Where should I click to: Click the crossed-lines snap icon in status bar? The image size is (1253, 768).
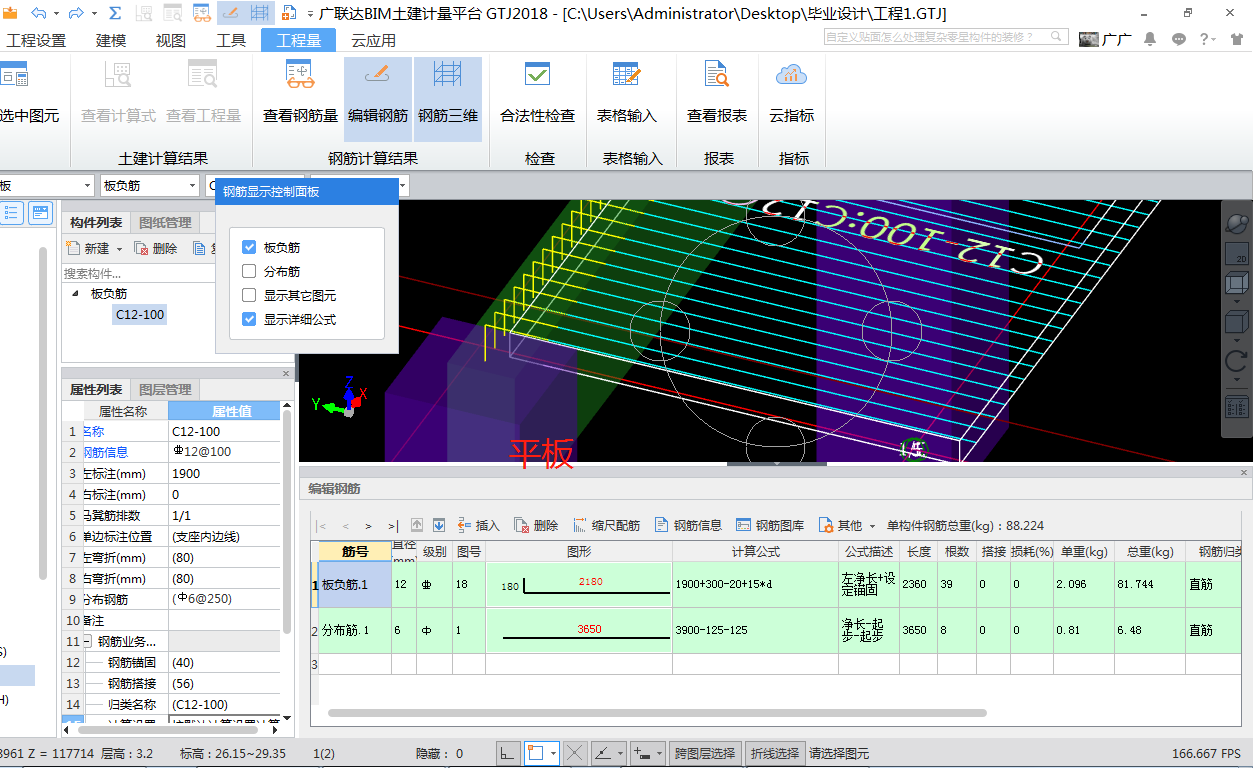click(x=575, y=753)
